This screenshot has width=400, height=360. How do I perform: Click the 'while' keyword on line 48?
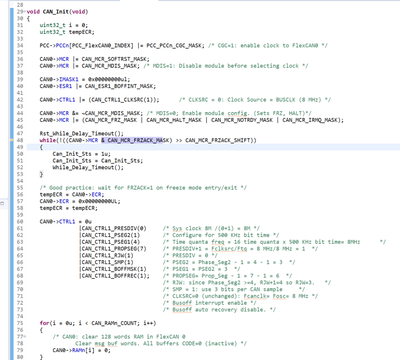pyautogui.click(x=48, y=140)
